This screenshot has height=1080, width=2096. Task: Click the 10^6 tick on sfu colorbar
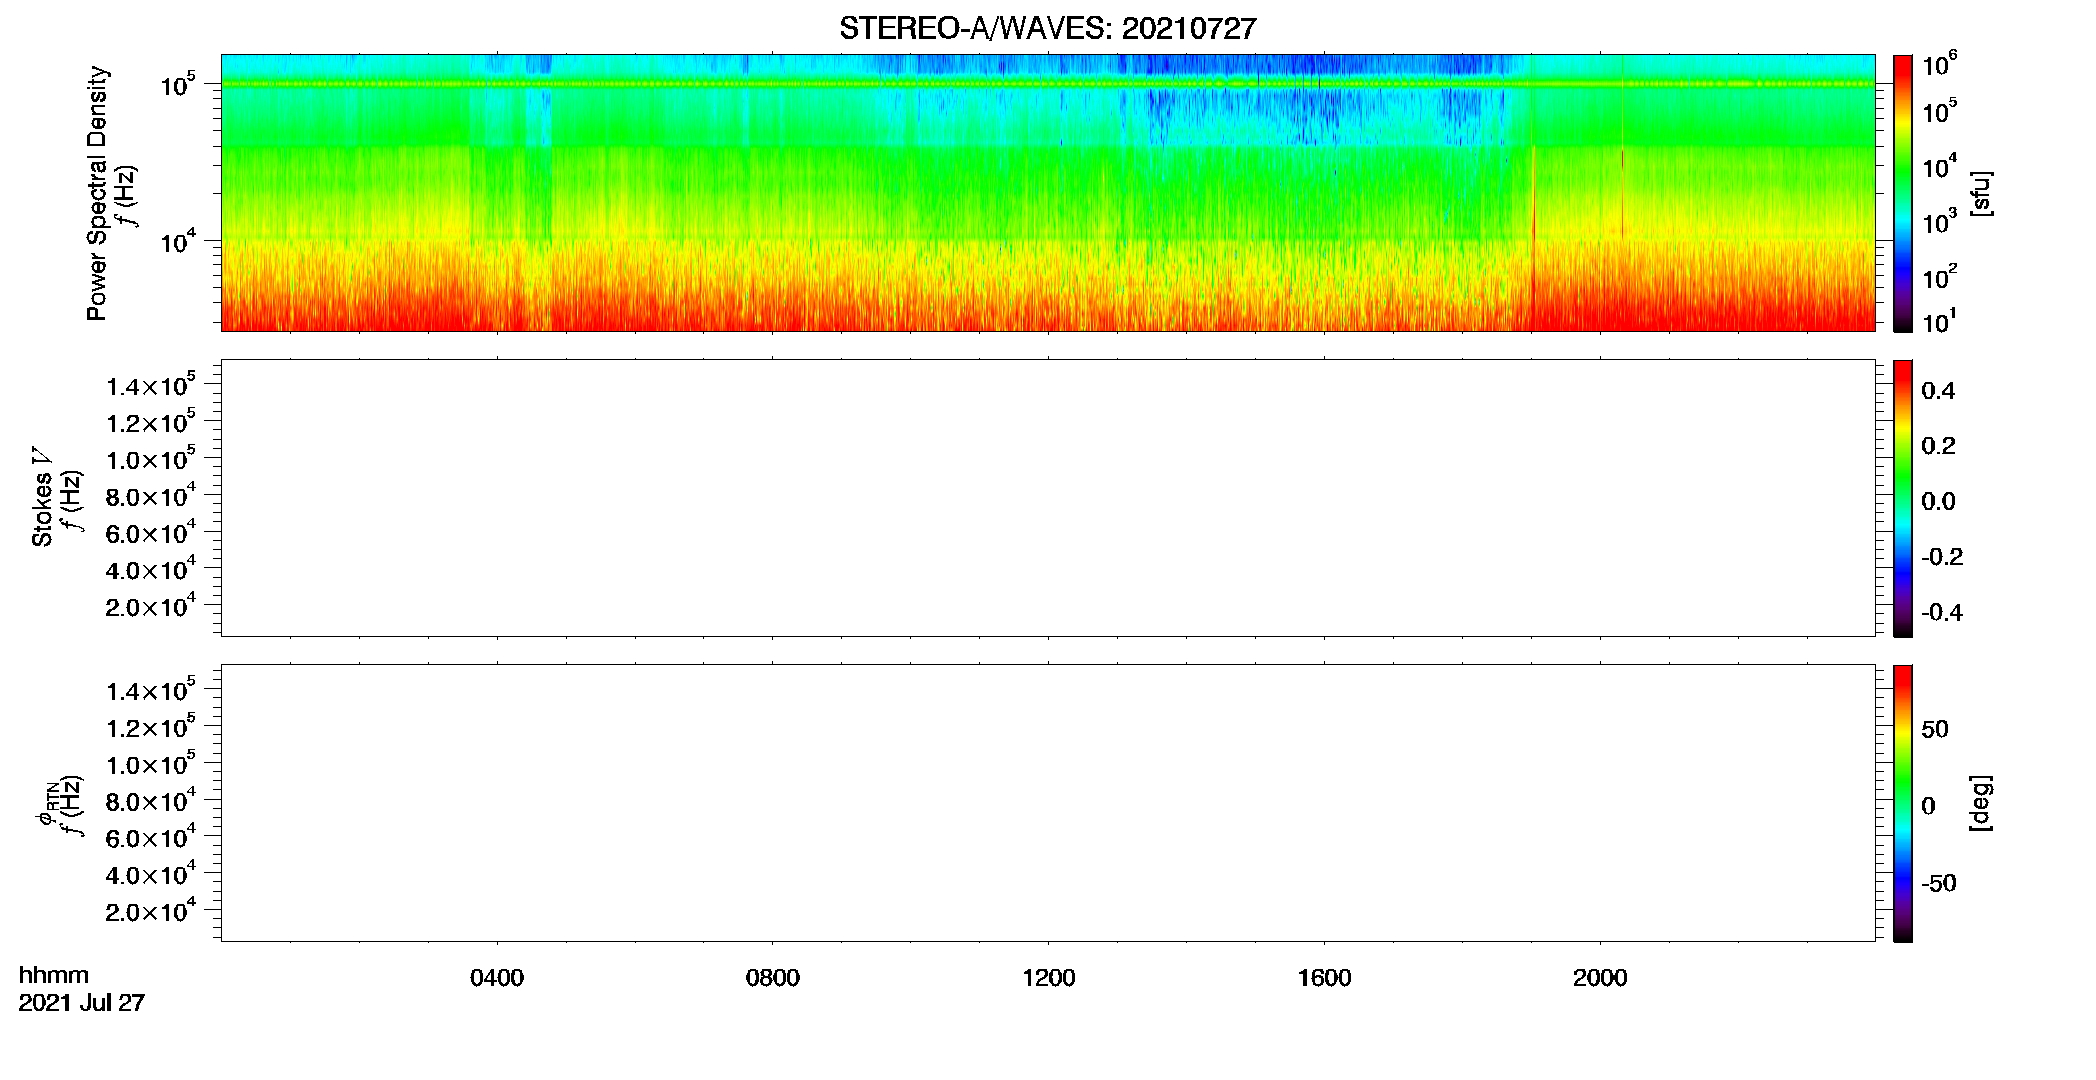pos(1940,64)
